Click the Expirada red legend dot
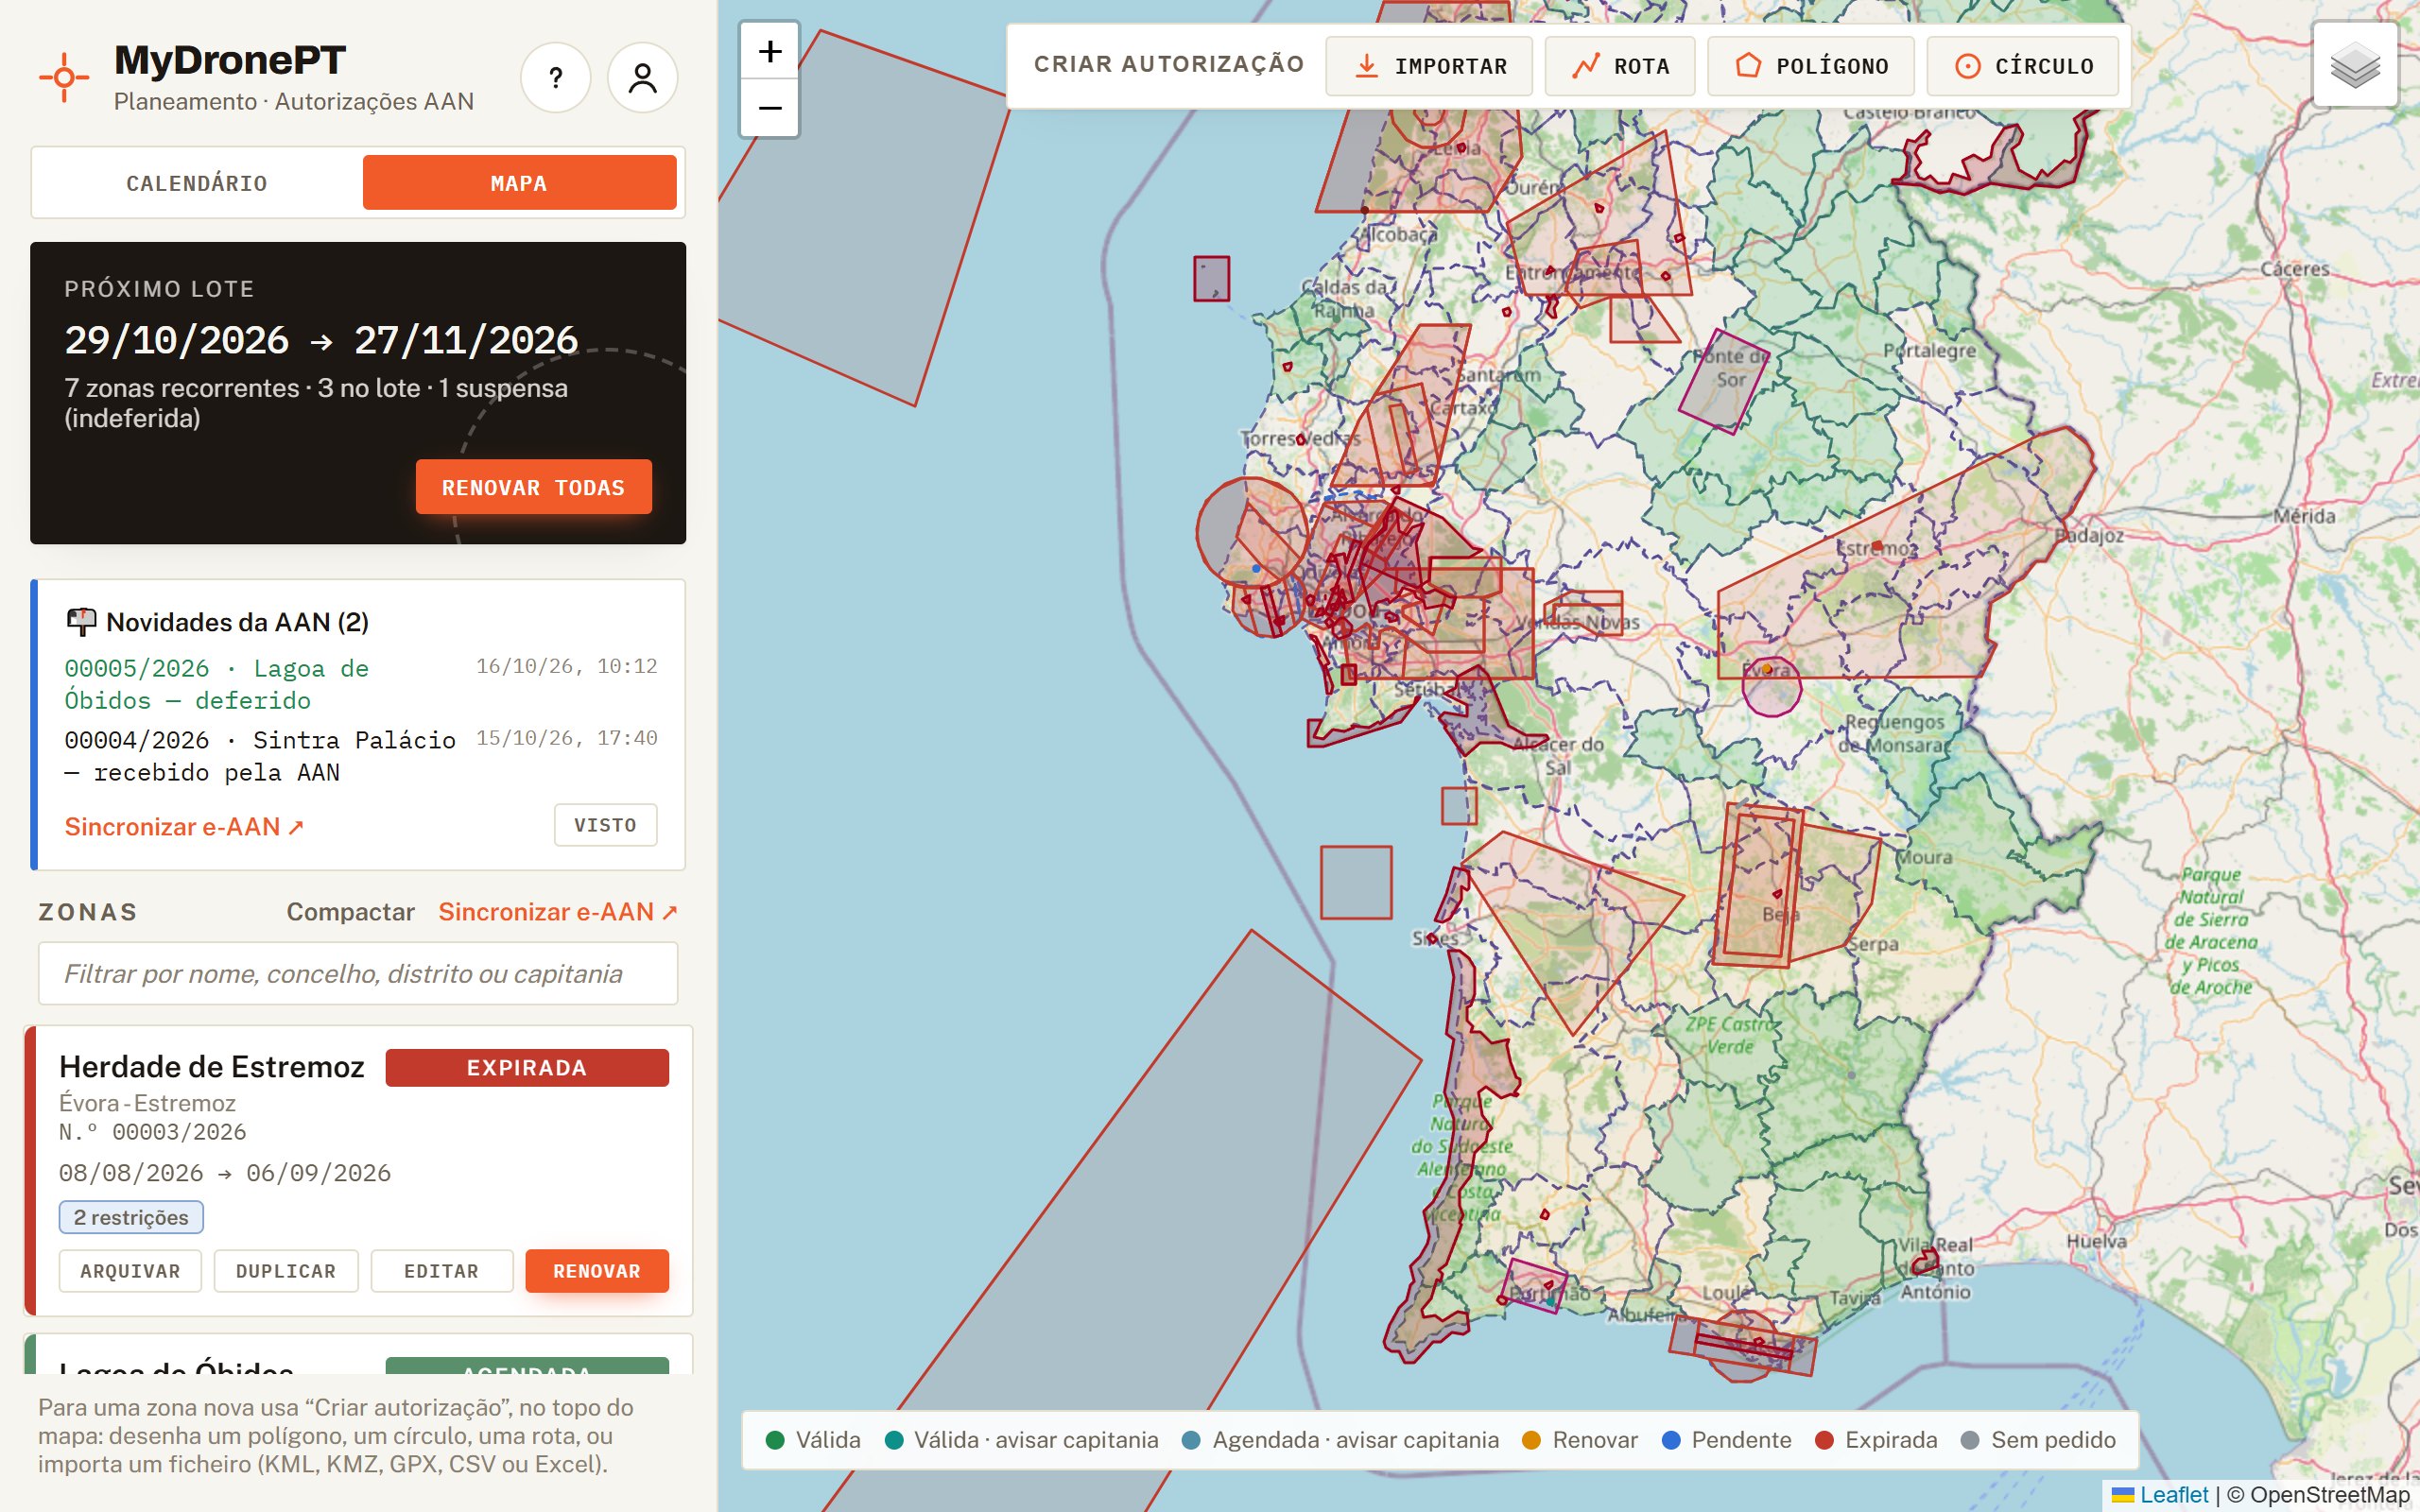Screen dimensions: 2420x1512 click(1824, 1440)
